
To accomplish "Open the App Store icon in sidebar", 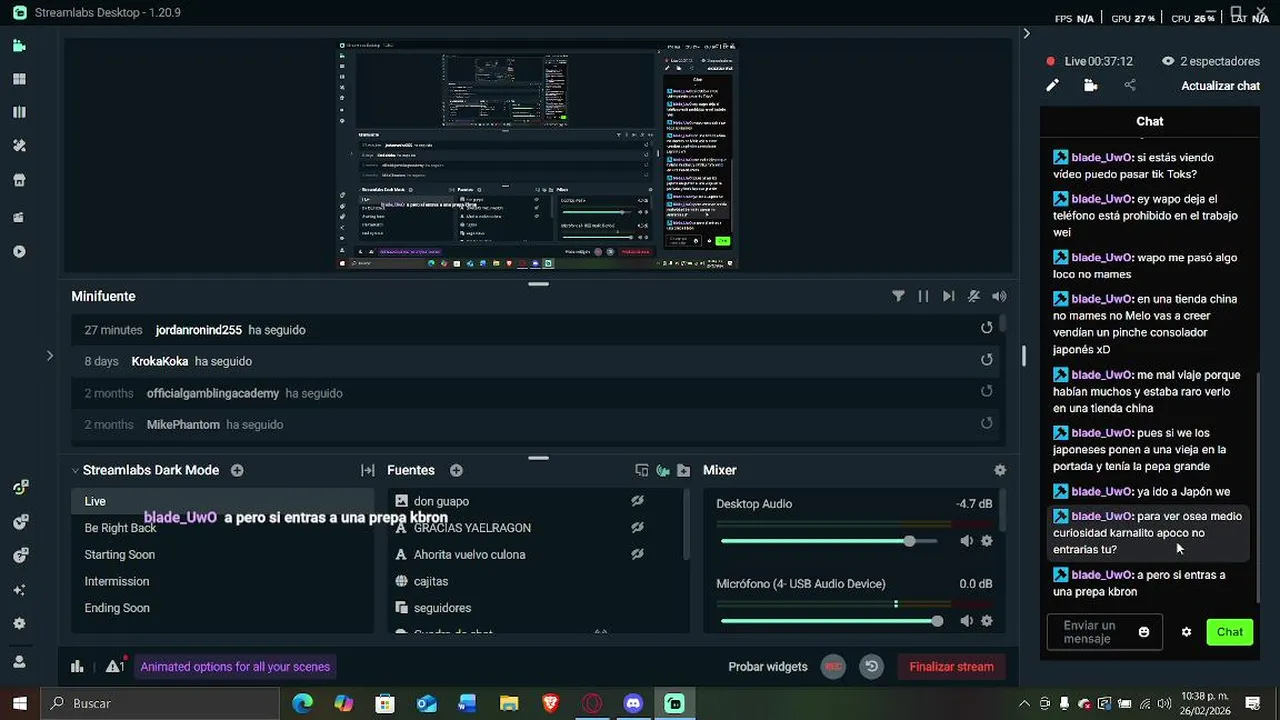I will click(x=19, y=181).
